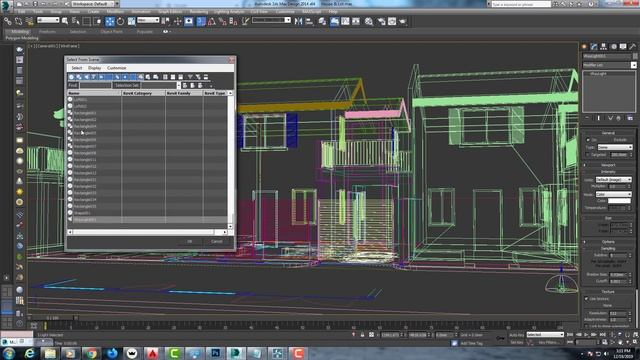Viewport: 640px width, 360px height.
Task: Open the Modifiers menu
Action: (x=116, y=12)
